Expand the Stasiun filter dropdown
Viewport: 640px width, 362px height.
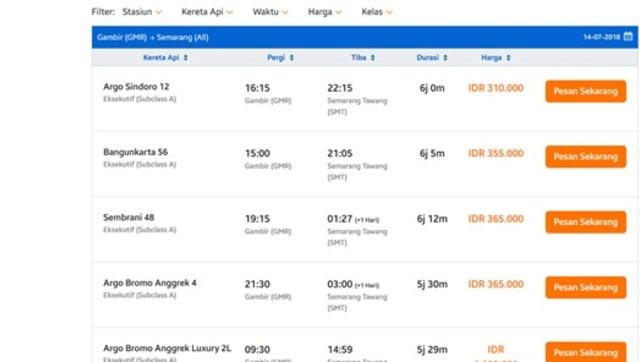(142, 12)
